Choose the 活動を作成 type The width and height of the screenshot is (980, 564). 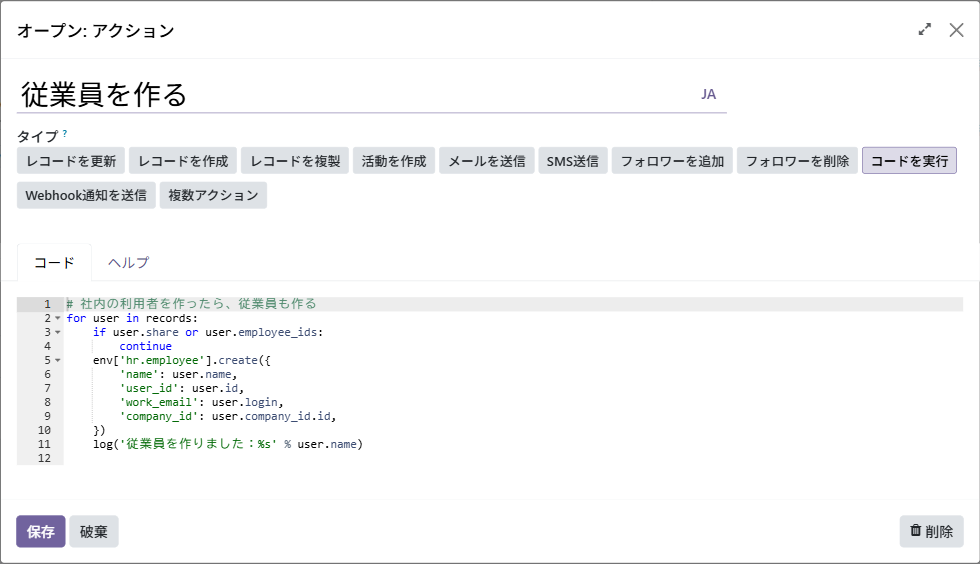(x=394, y=161)
